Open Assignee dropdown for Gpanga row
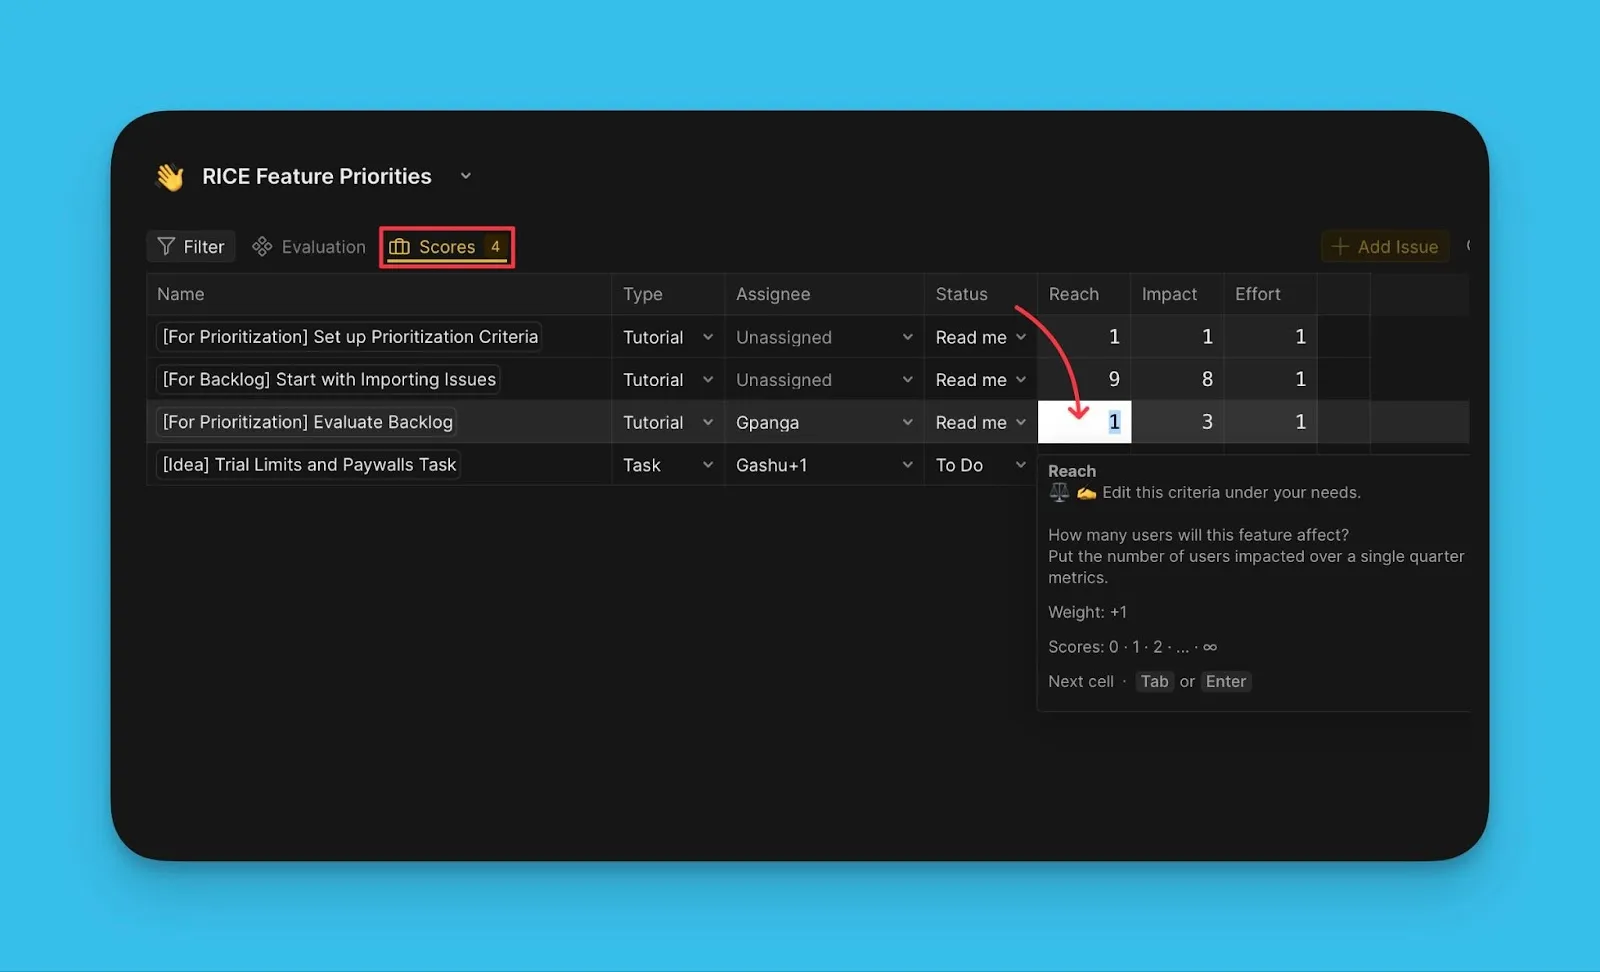The width and height of the screenshot is (1600, 972). point(907,422)
